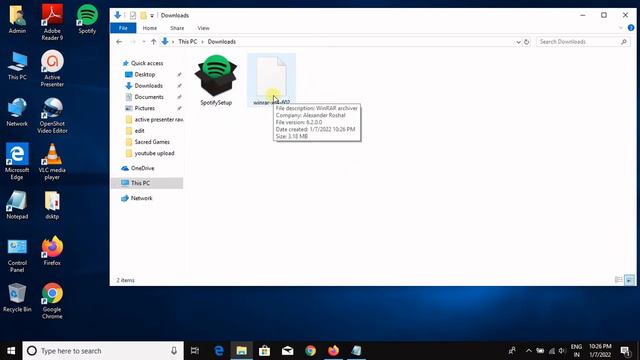Open Edge from the taskbar
Image resolution: width=640 pixels, height=360 pixels.
pyautogui.click(x=219, y=351)
